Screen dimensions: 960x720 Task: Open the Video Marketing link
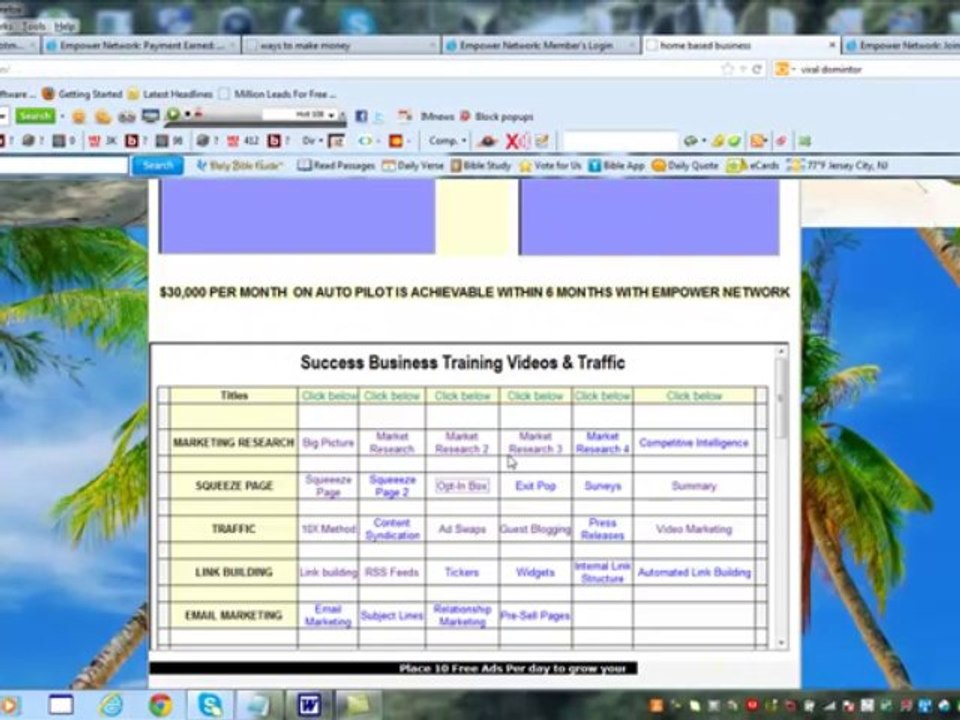(x=694, y=529)
